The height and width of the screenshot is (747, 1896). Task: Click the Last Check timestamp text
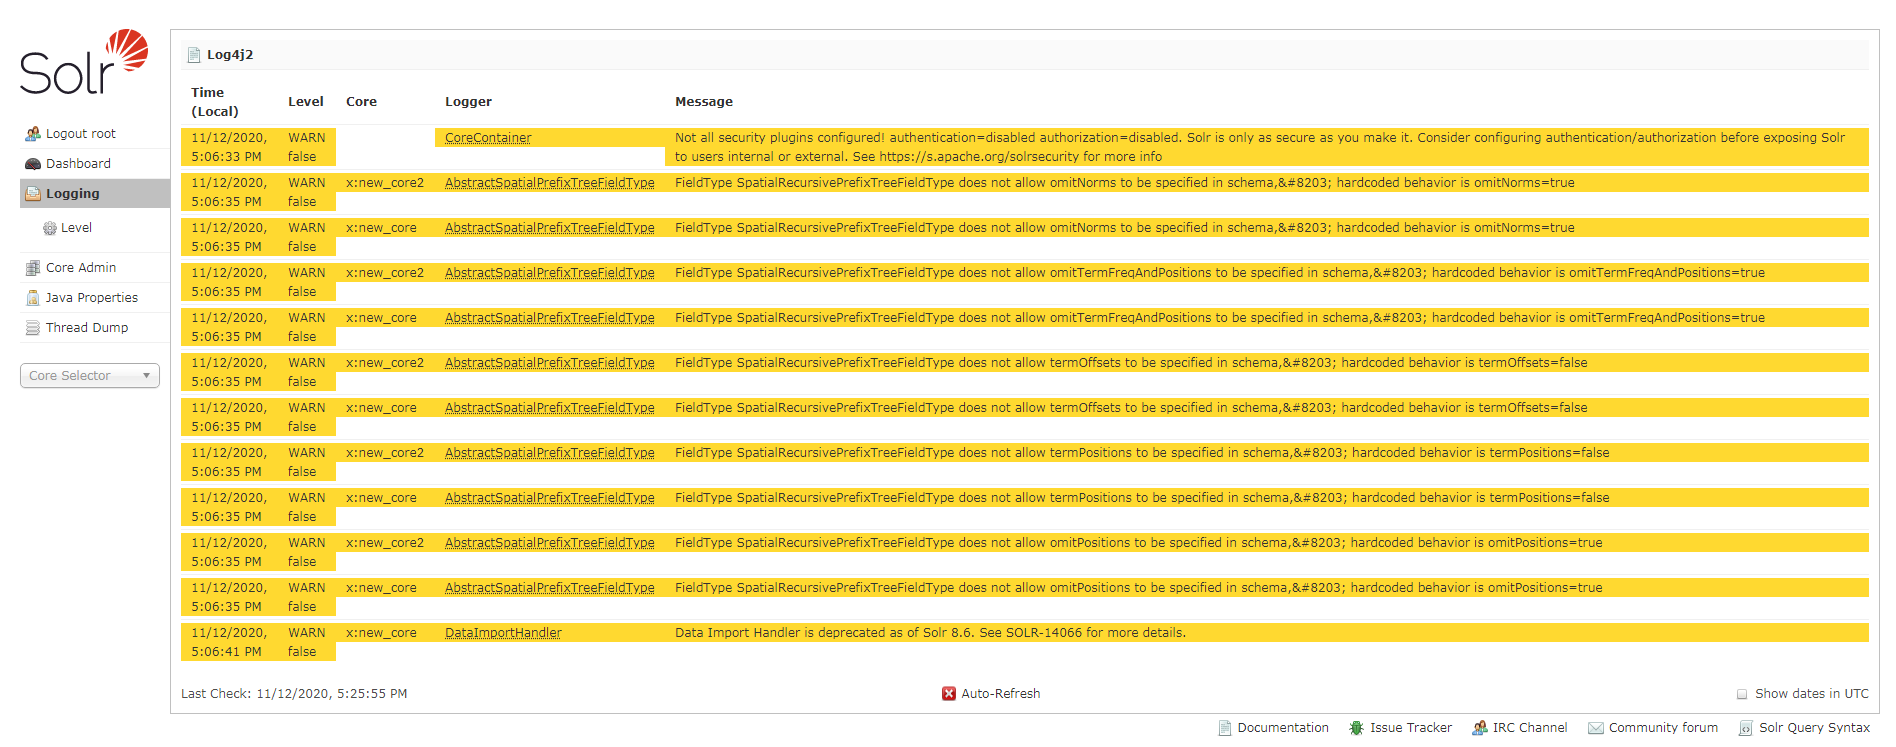click(294, 694)
